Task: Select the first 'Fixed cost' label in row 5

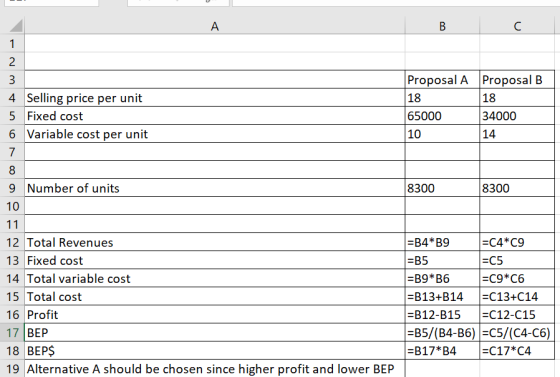Action: point(215,116)
